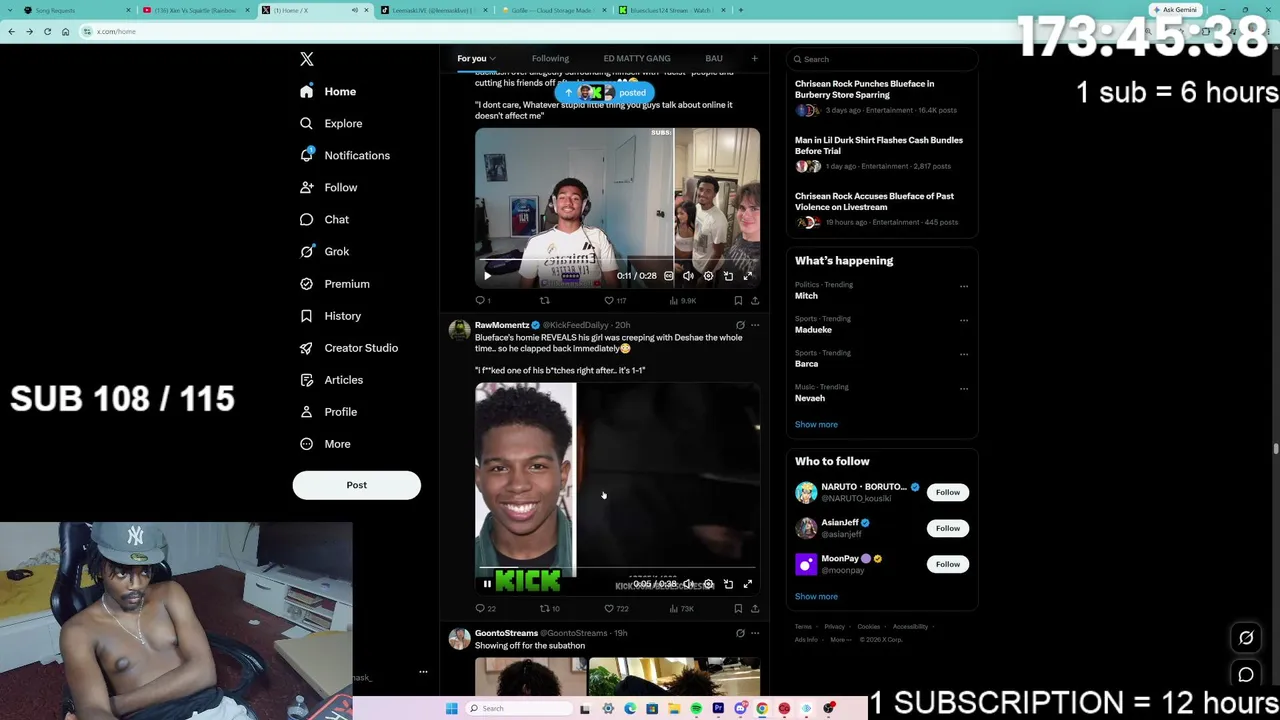Open the Chrisean Rock Punches Blueface story
The image size is (1280, 720).
865,89
